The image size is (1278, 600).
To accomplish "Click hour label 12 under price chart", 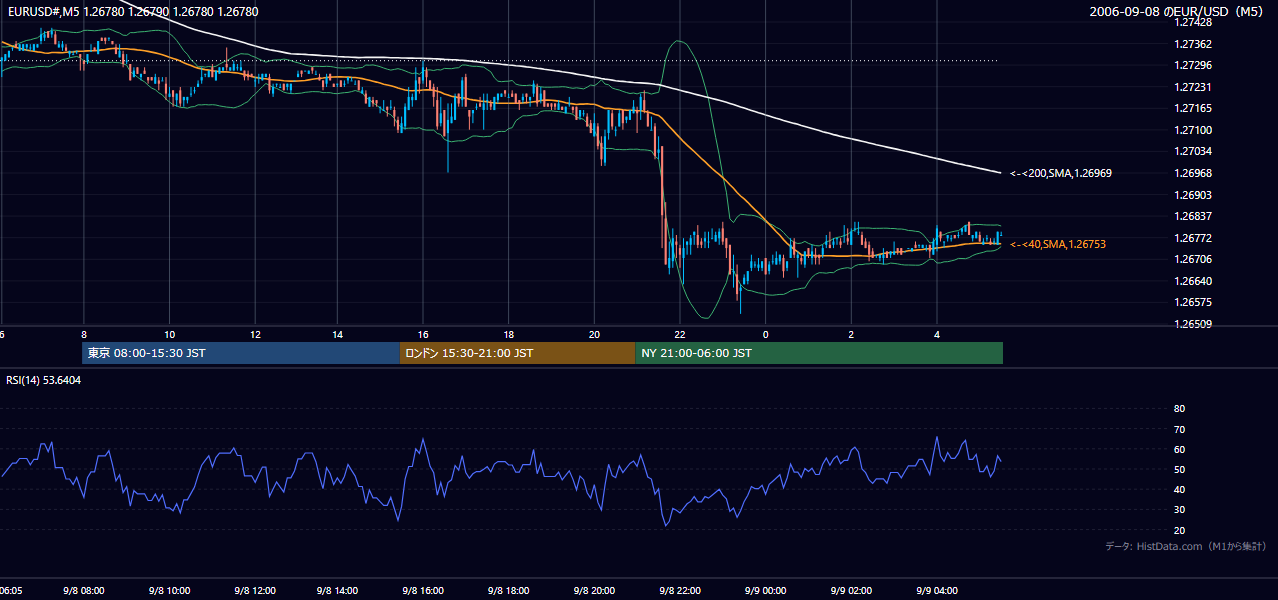I will click(x=255, y=334).
